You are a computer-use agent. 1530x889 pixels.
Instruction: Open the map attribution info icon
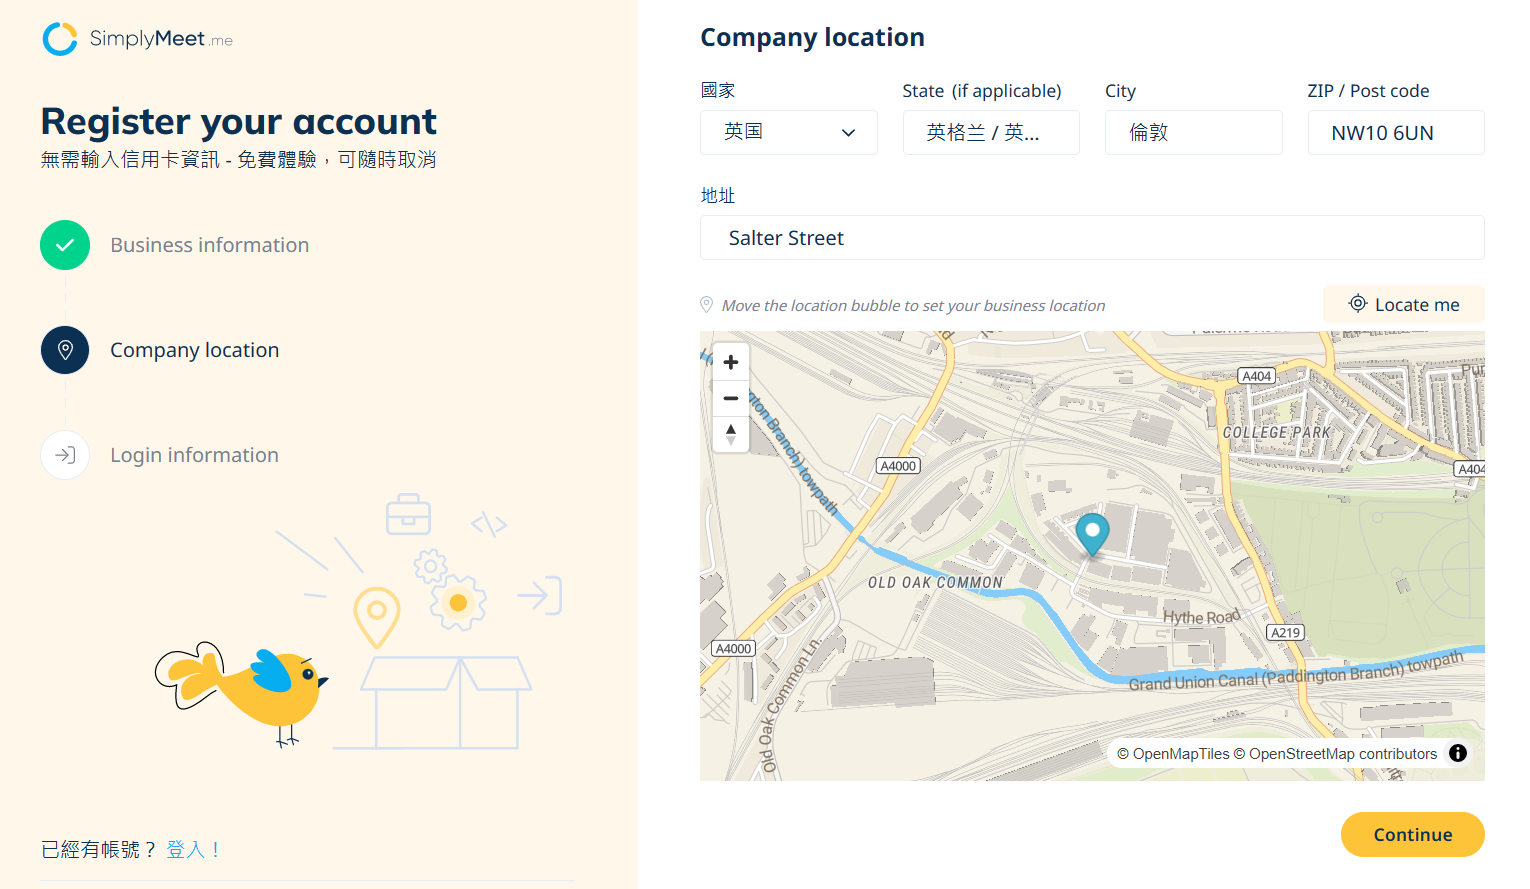pos(1458,753)
